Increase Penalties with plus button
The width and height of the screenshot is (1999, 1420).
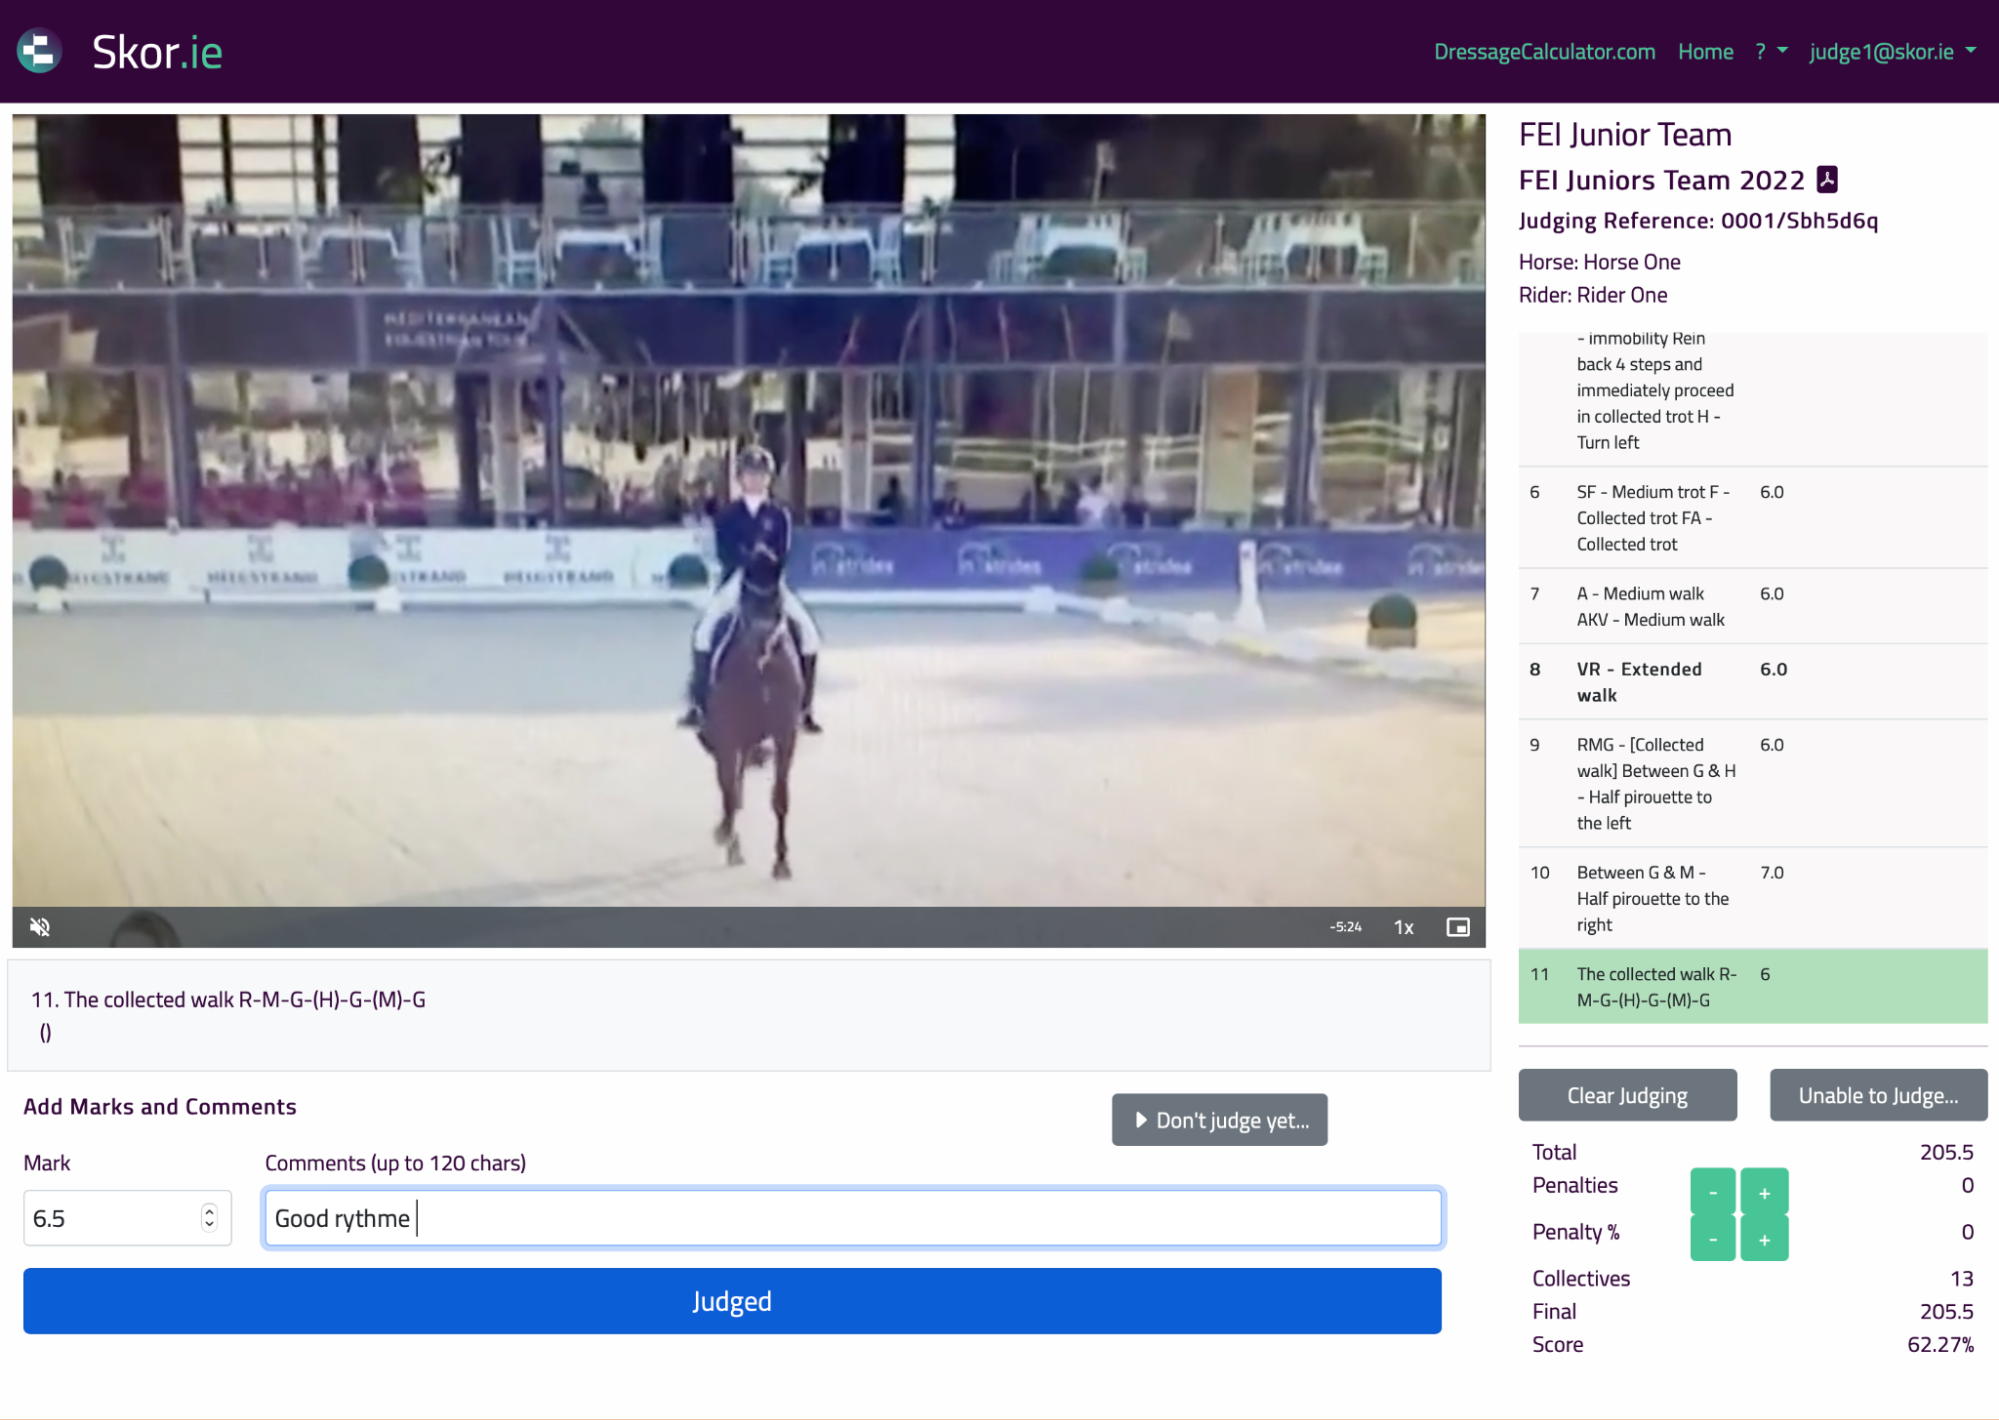1764,1192
